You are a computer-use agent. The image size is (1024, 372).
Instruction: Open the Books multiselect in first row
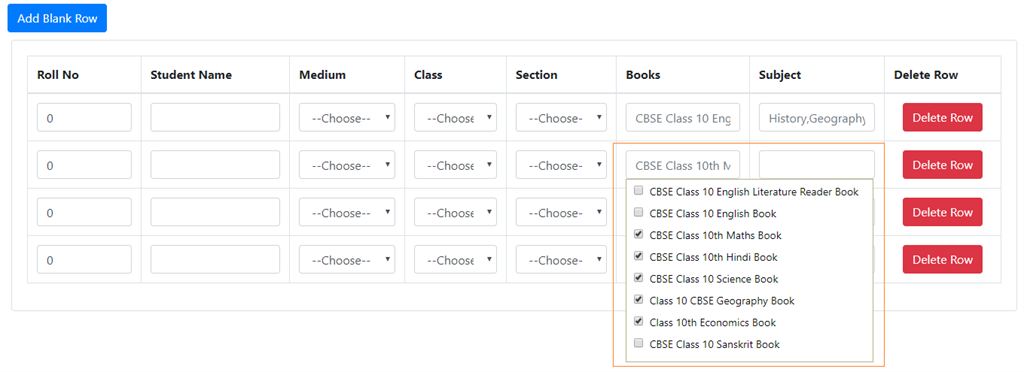tap(683, 117)
